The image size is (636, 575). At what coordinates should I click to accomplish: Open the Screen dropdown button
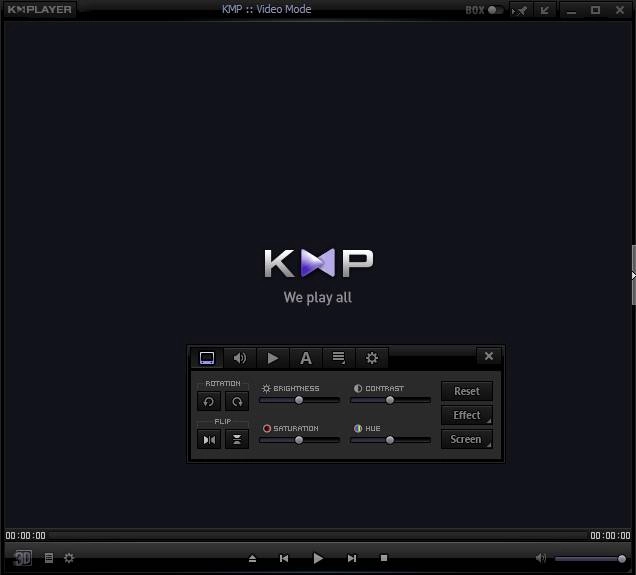pyautogui.click(x=467, y=439)
